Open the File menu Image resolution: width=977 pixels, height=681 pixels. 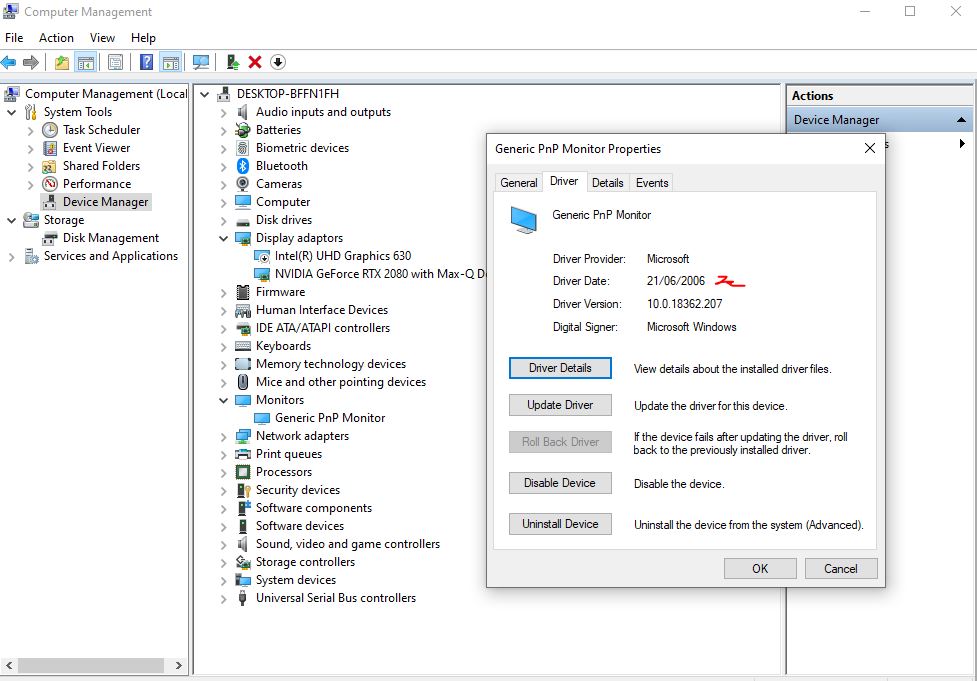tap(14, 37)
